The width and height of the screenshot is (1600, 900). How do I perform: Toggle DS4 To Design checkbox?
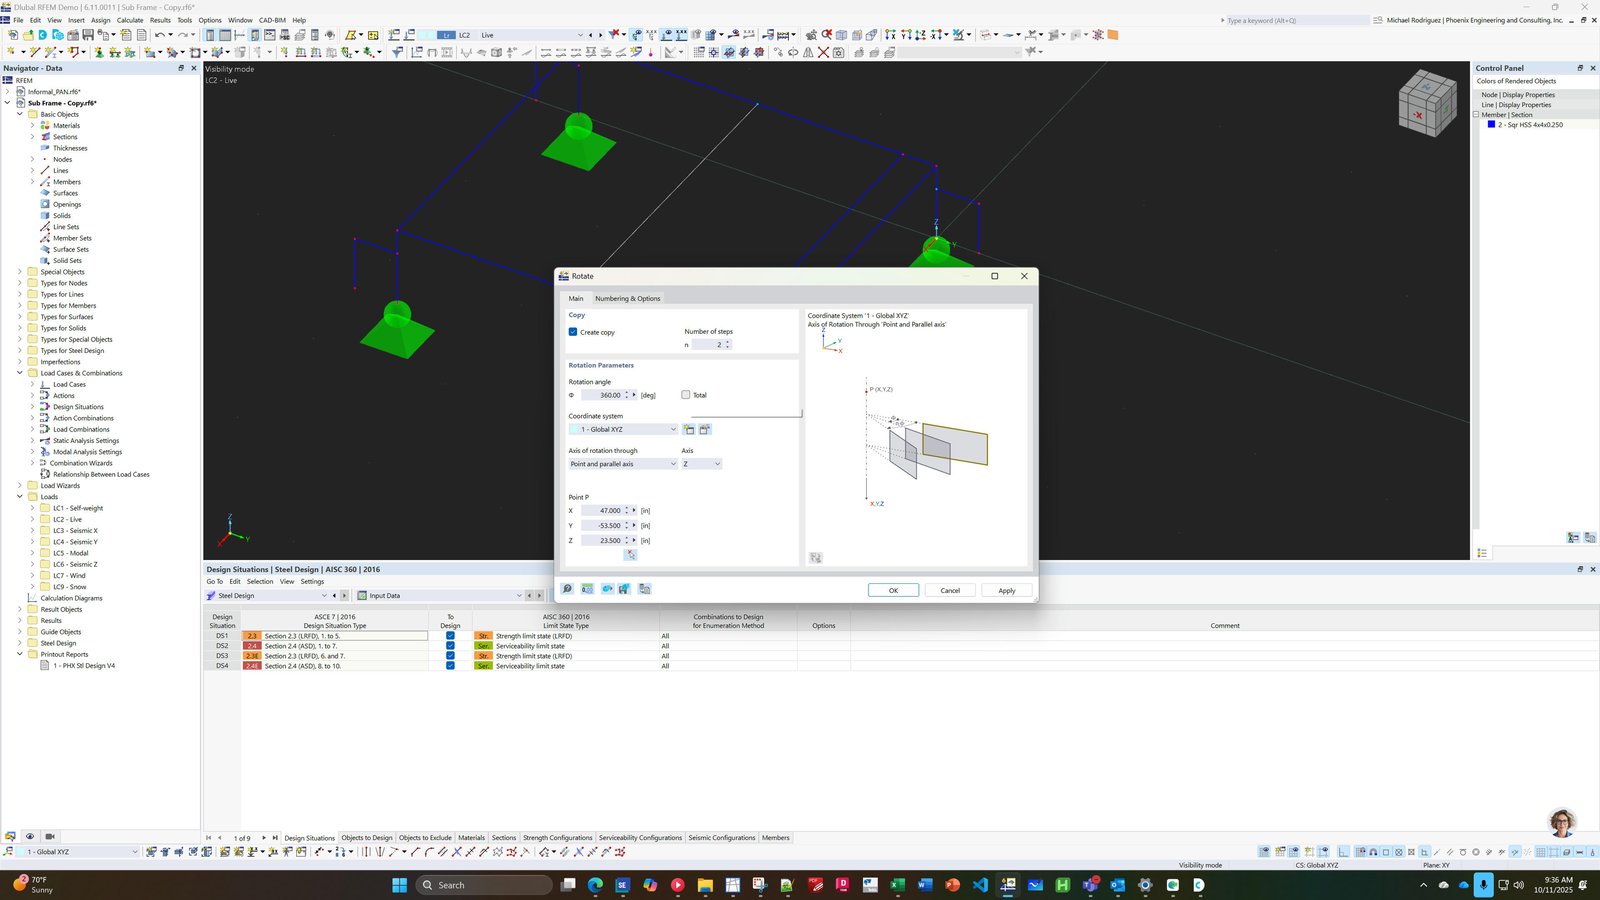pos(450,666)
